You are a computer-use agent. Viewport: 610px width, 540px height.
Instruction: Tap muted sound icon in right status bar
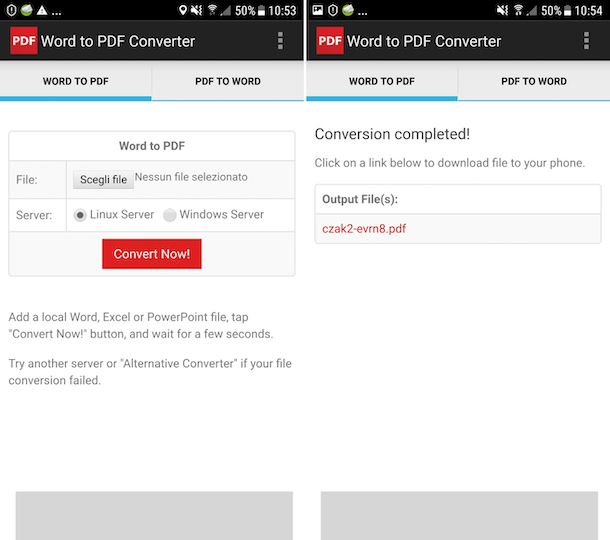tap(502, 10)
